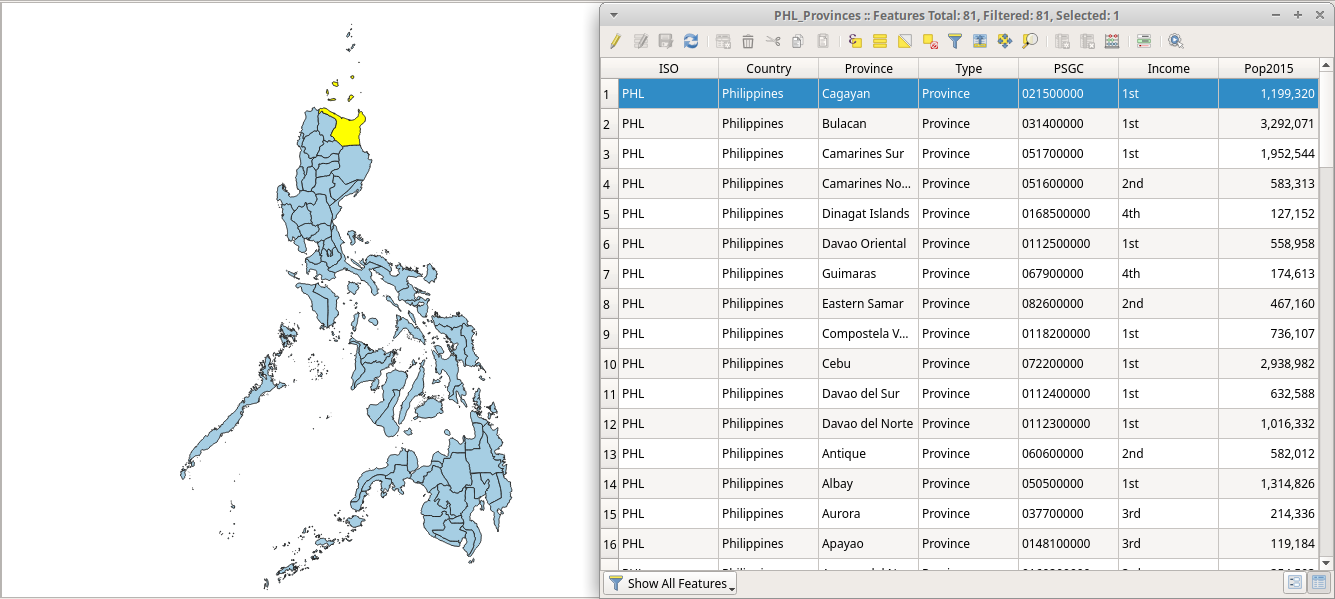1335x599 pixels.
Task: Paste features from clipboard
Action: 820,41
